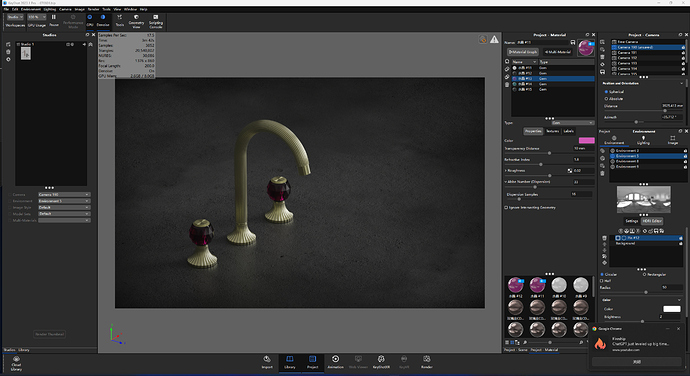Viewport: 690px width, 376px height.
Task: Open the material Type dropdown showing Gem
Action: click(x=573, y=123)
